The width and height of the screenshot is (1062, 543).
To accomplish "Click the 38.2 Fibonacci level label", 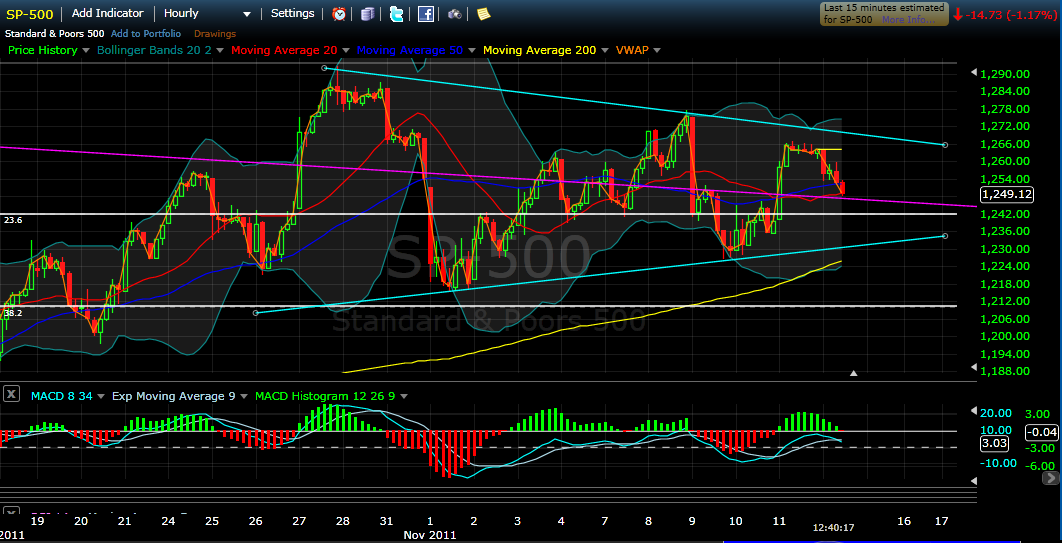I will [x=12, y=313].
